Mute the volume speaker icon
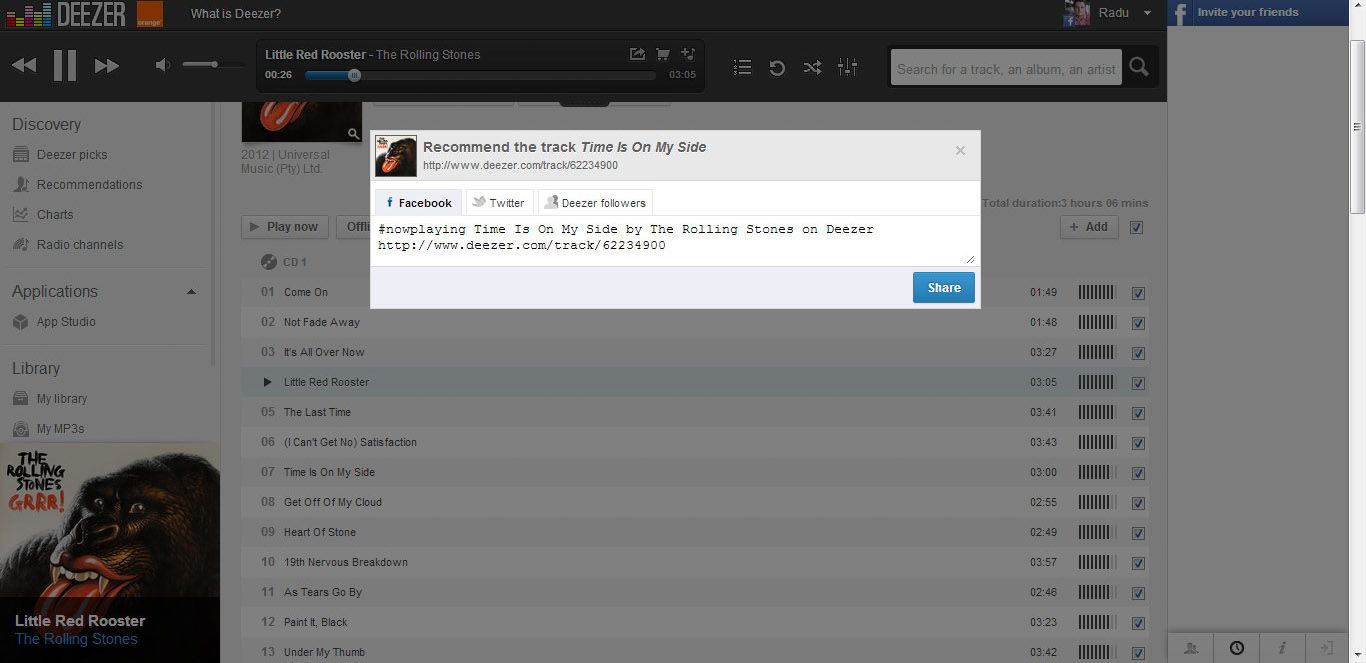The width and height of the screenshot is (1366, 663). click(x=162, y=65)
